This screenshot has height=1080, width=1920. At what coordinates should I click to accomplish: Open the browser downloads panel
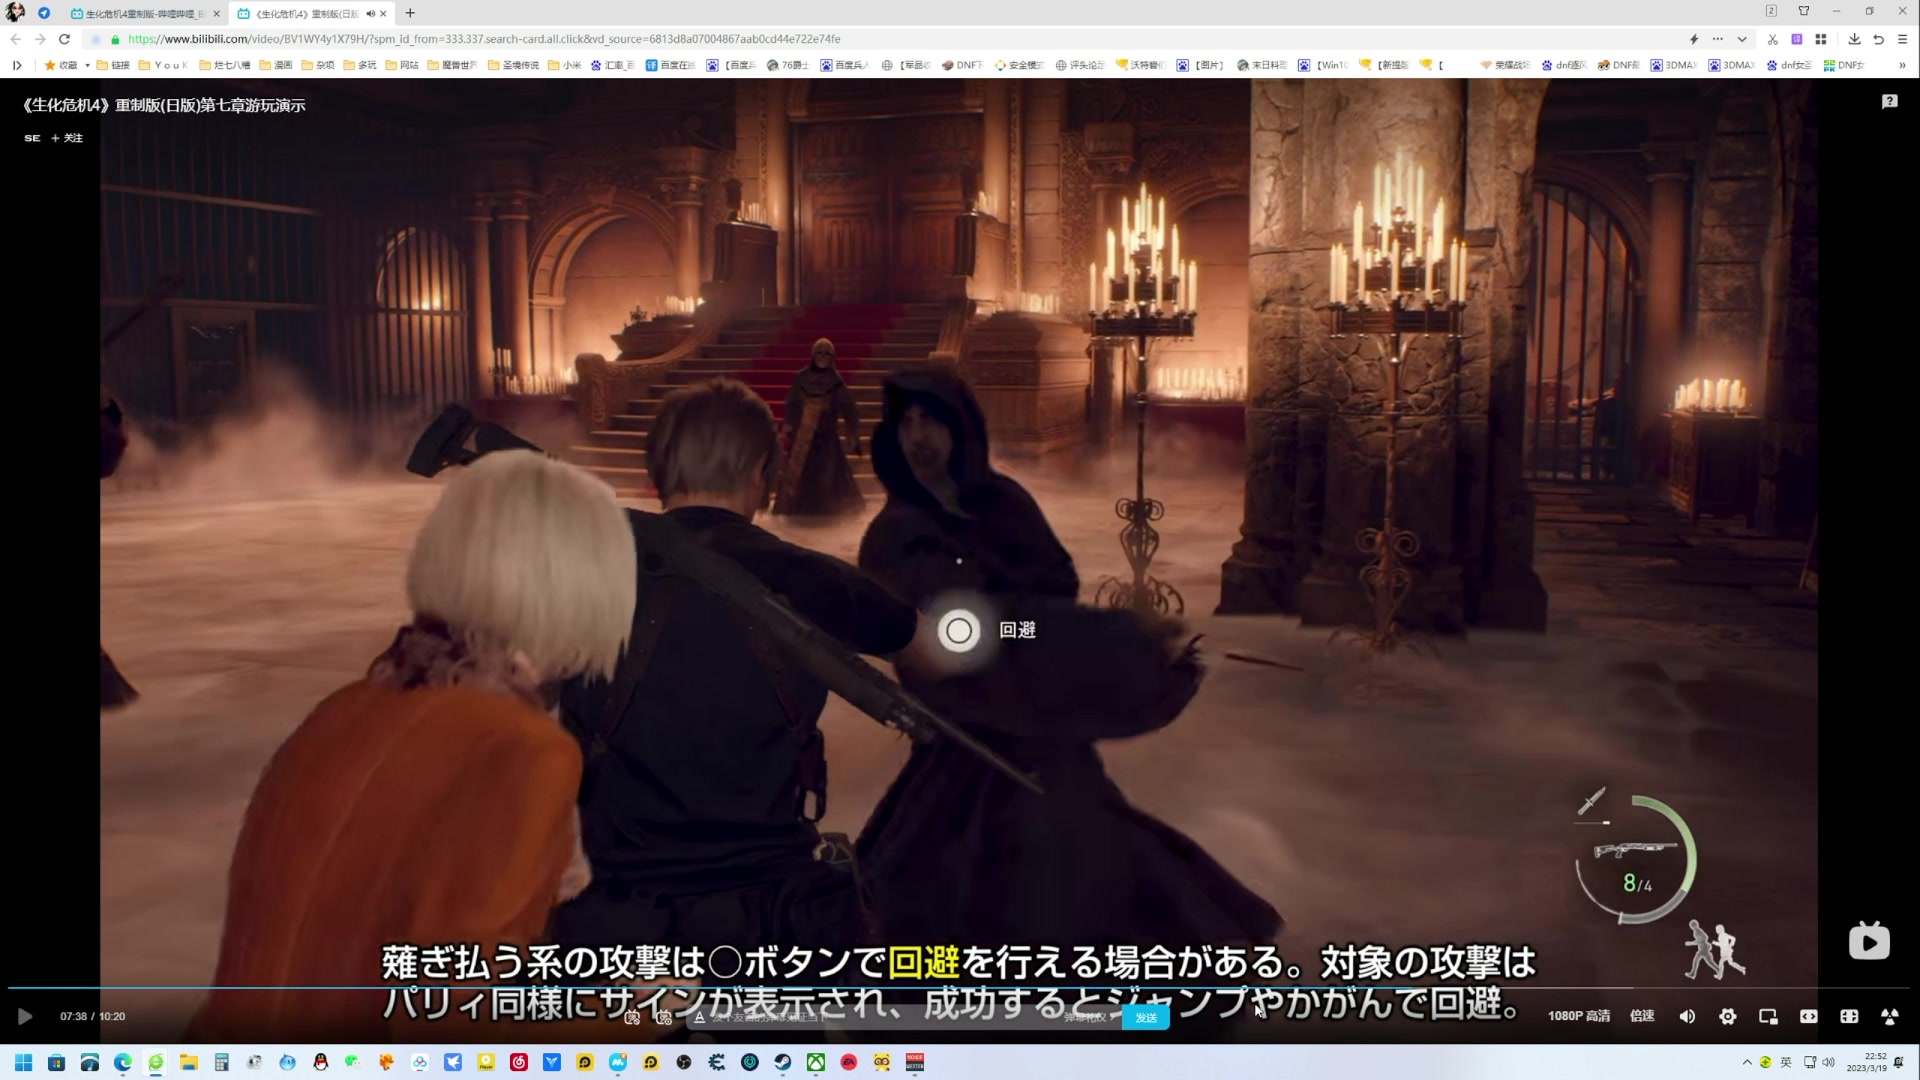pos(1854,39)
